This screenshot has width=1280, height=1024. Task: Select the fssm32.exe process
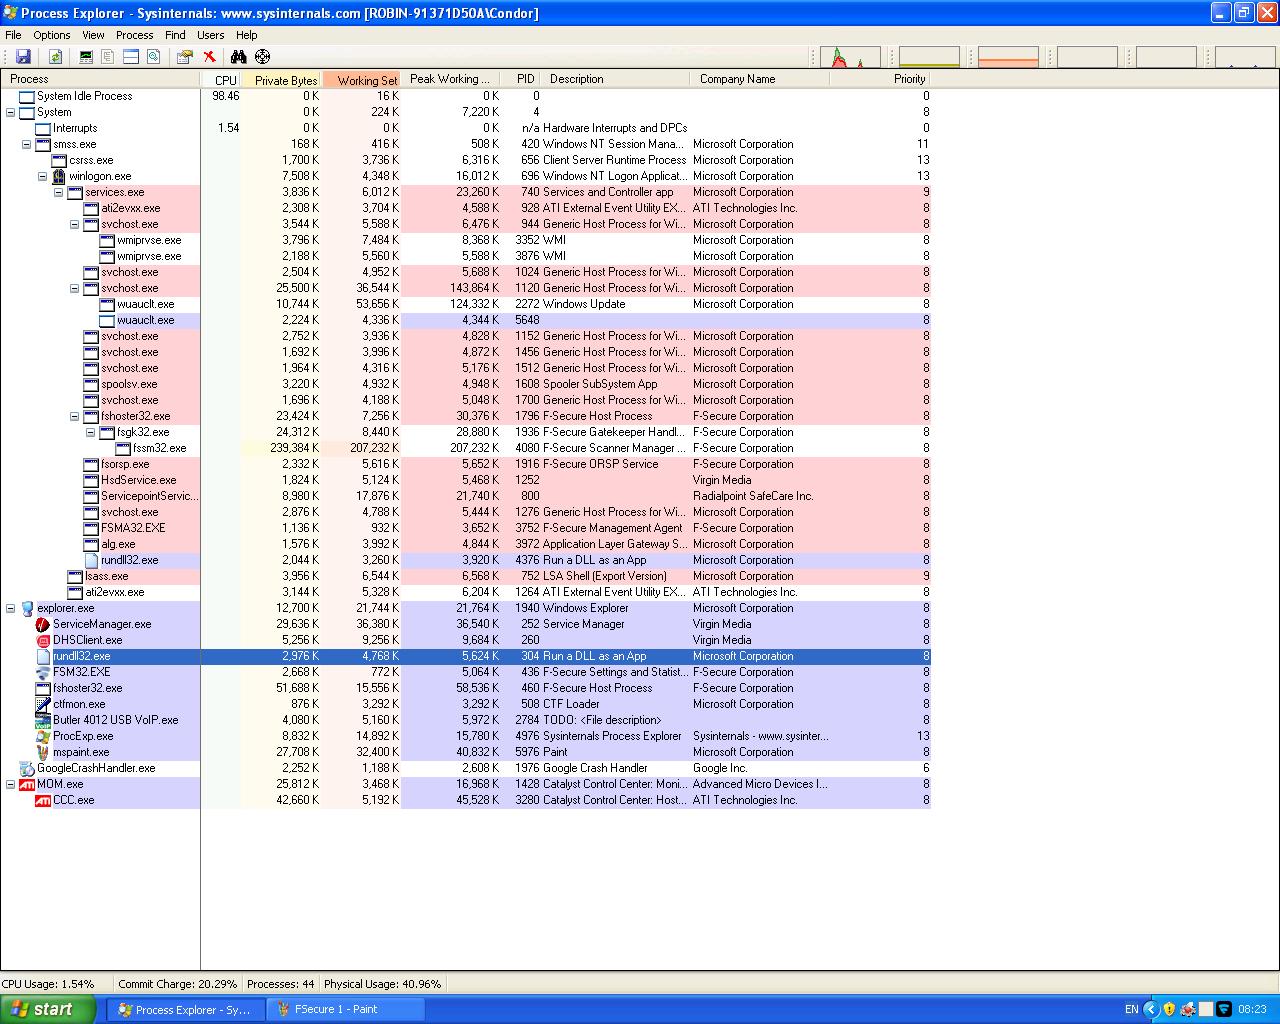(159, 448)
